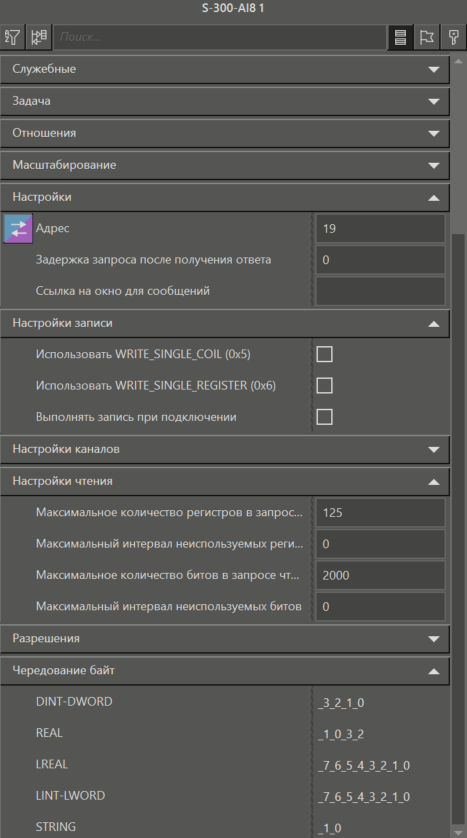Image resolution: width=467 pixels, height=838 pixels.
Task: Expand the Масштабирование section
Action: point(224,165)
